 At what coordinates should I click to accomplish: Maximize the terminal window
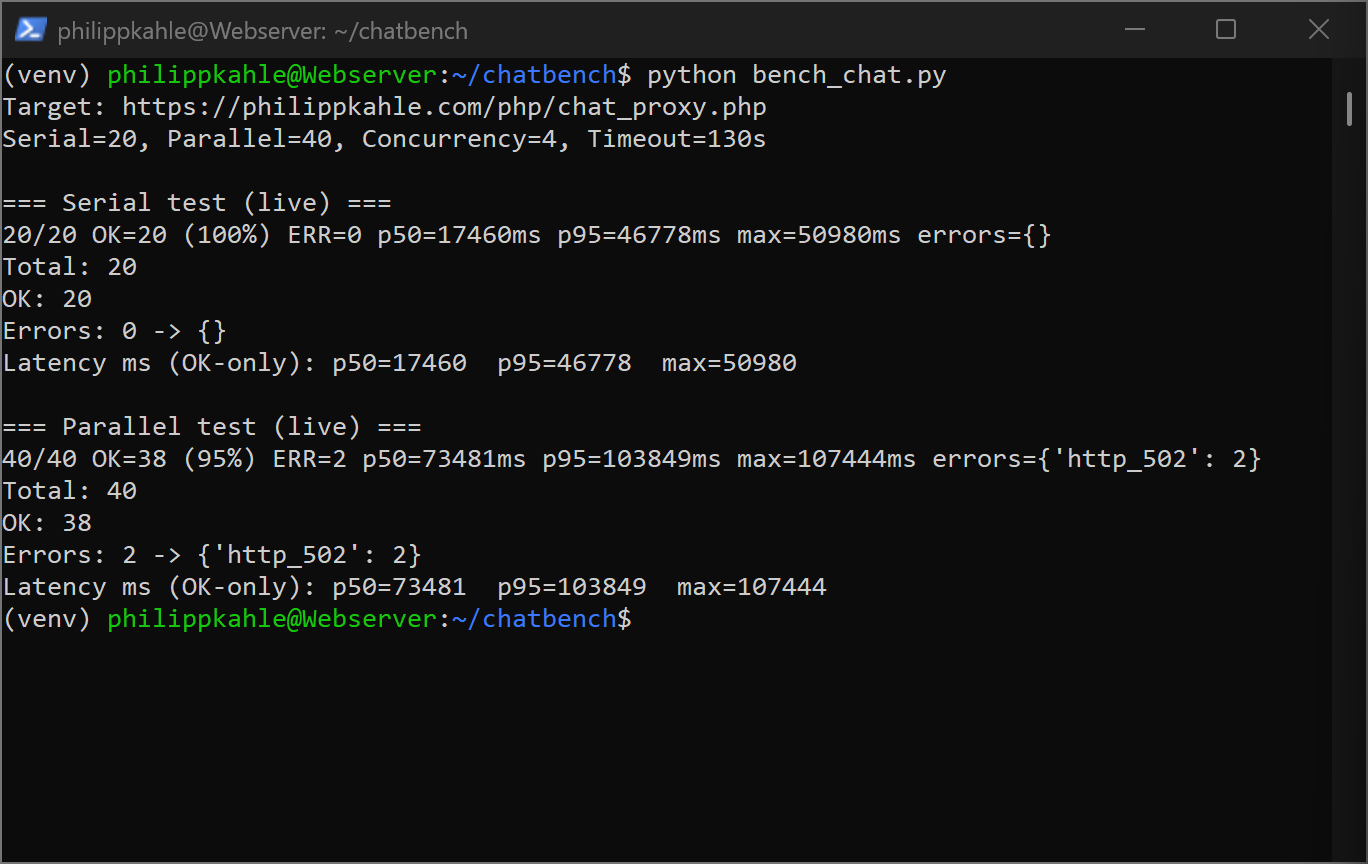coord(1226,30)
